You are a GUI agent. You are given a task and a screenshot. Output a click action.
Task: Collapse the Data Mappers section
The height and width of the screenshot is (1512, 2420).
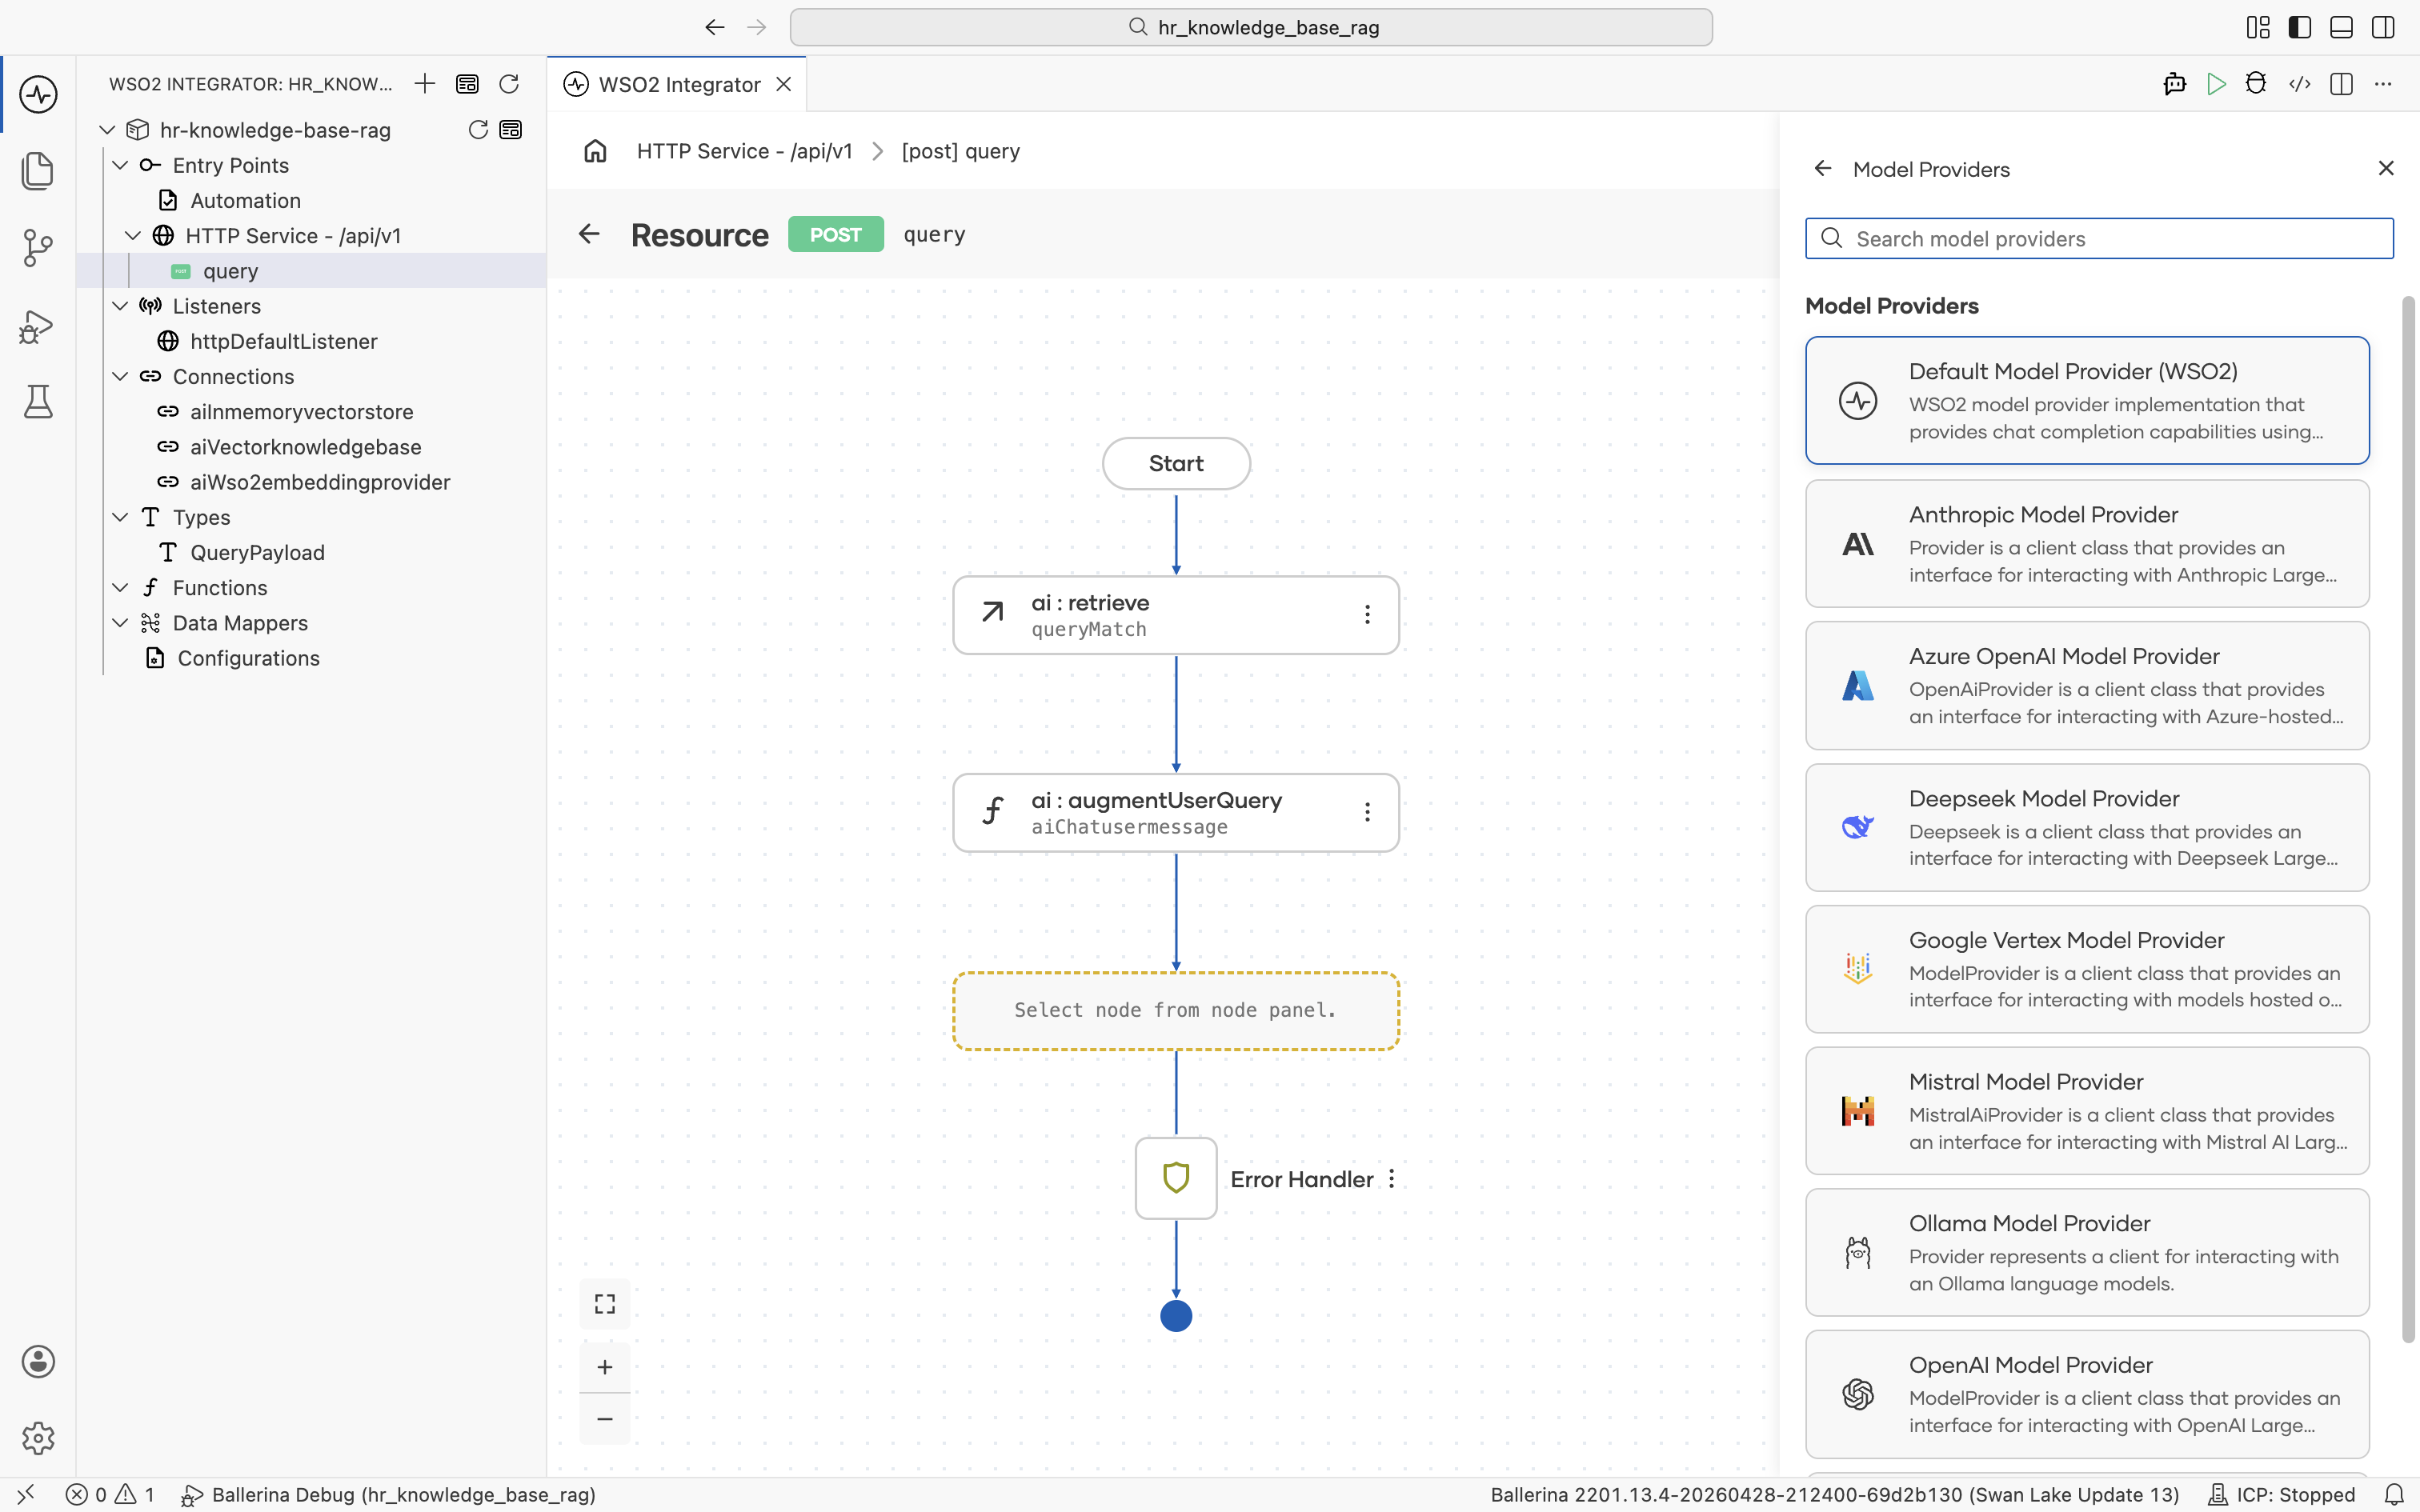pos(120,623)
